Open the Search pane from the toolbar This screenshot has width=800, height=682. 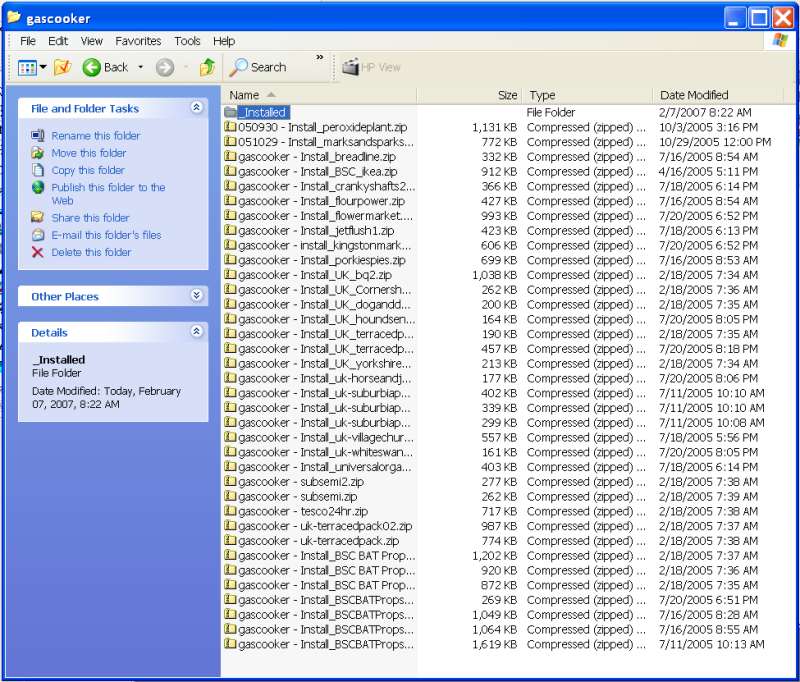(x=258, y=67)
